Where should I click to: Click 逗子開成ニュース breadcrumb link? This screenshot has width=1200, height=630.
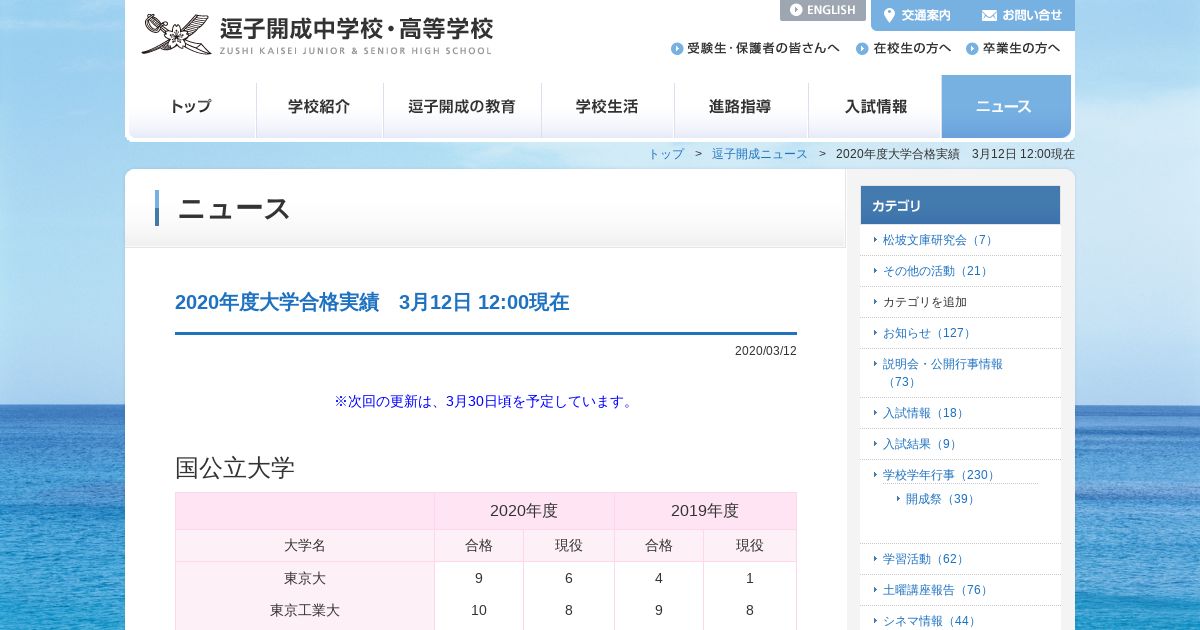760,154
